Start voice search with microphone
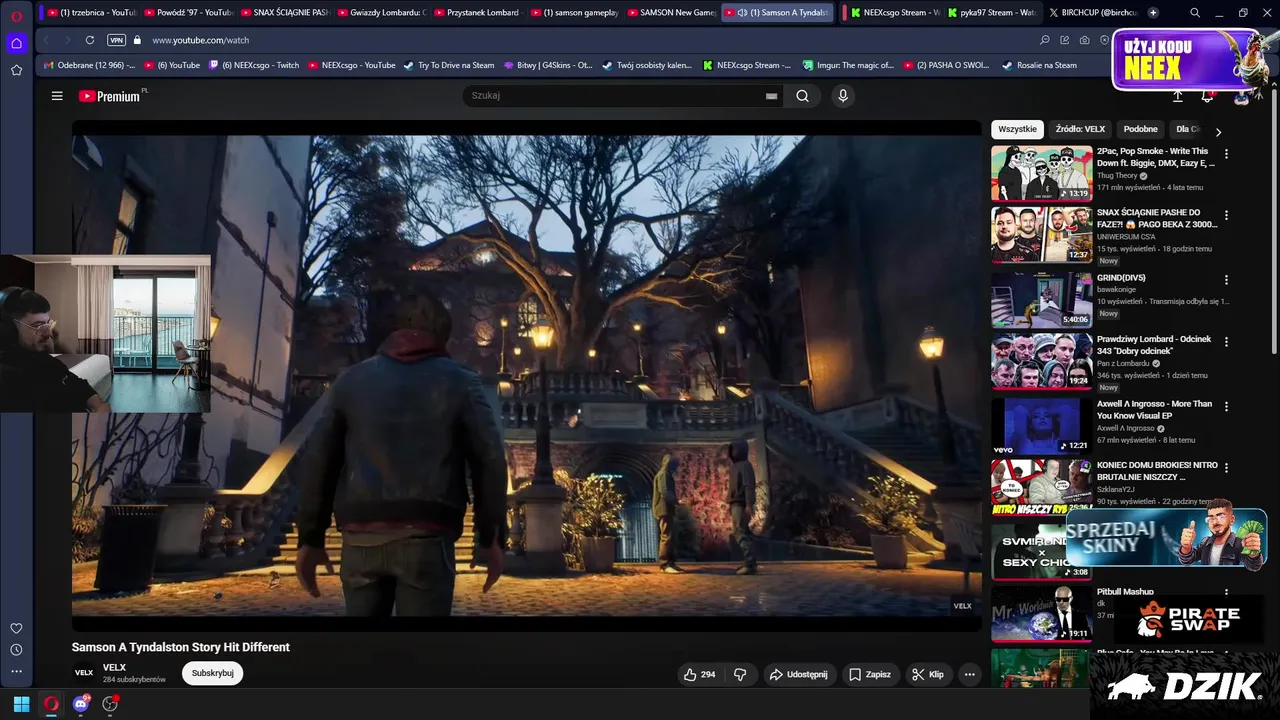This screenshot has height=720, width=1280. tap(843, 96)
